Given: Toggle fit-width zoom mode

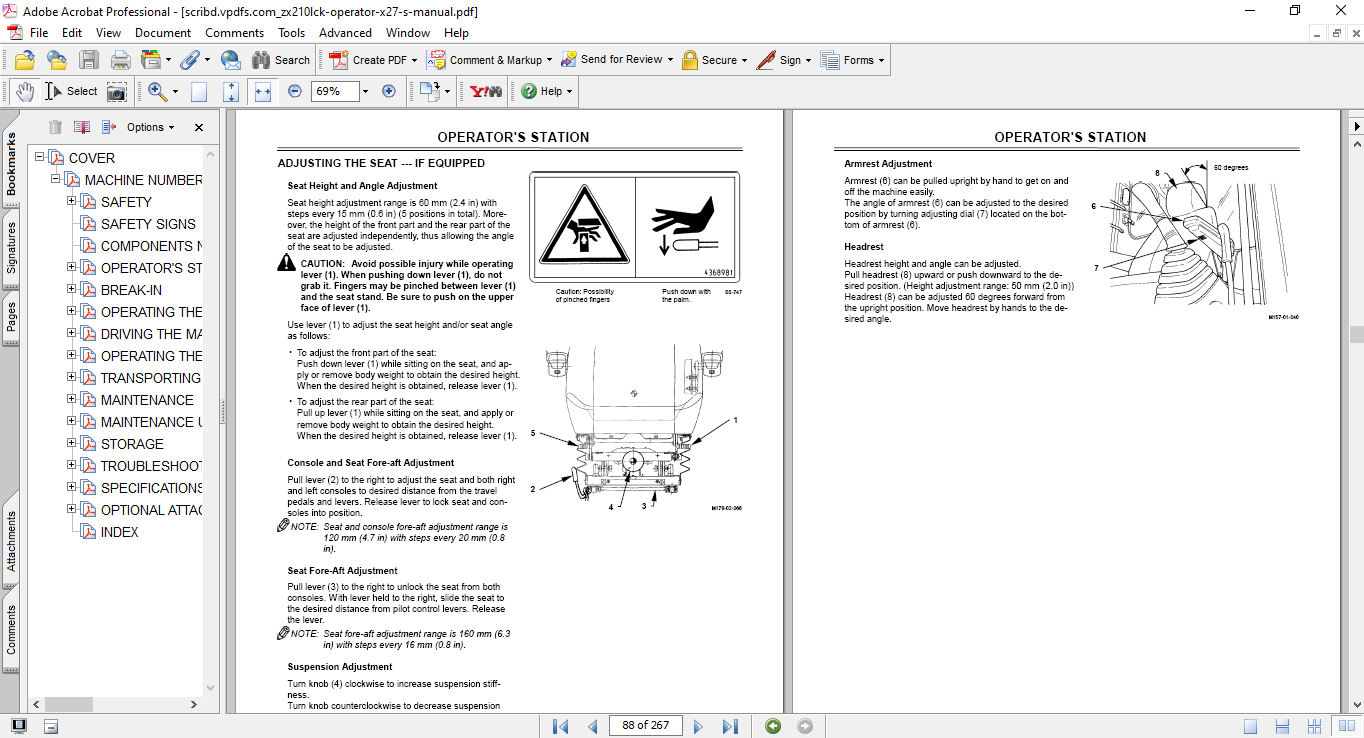Looking at the screenshot, I should coord(263,91).
